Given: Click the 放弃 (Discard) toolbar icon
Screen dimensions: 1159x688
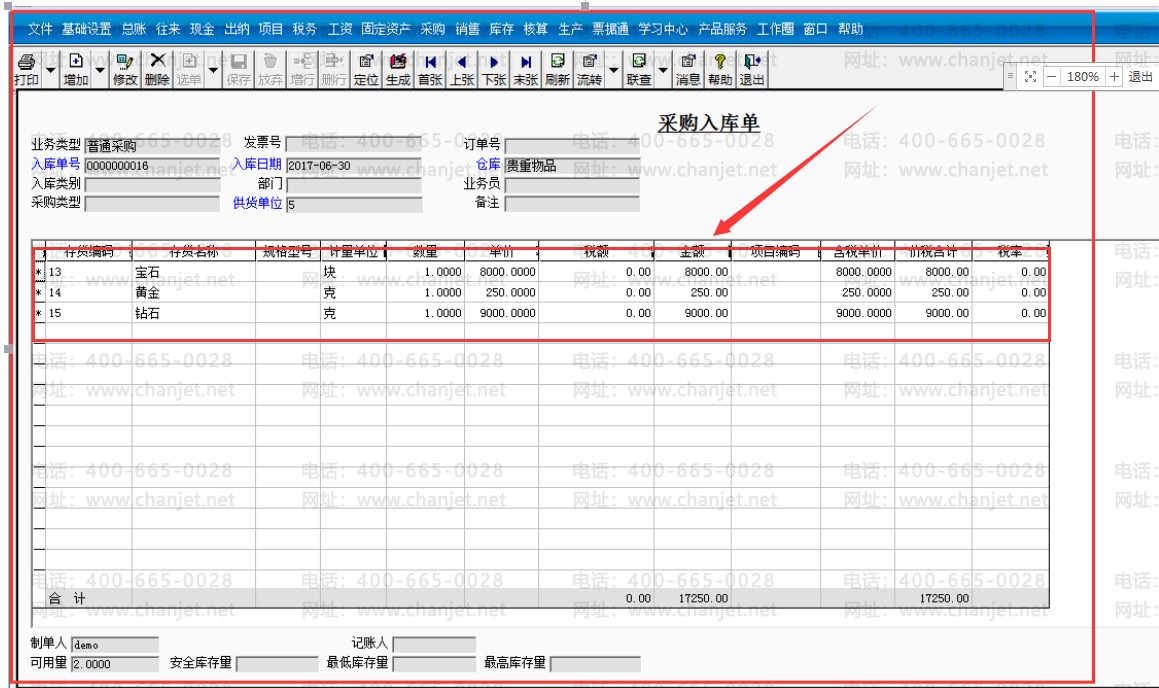Looking at the screenshot, I should (270, 69).
